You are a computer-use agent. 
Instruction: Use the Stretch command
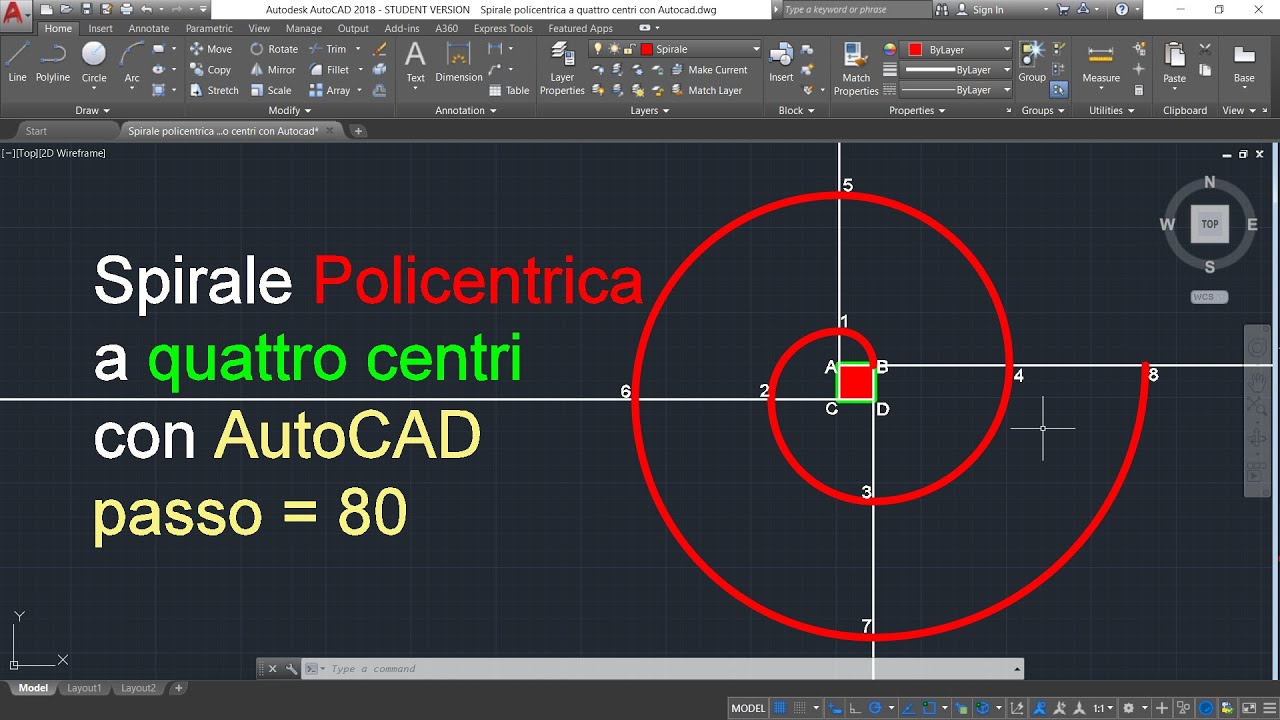tap(214, 90)
